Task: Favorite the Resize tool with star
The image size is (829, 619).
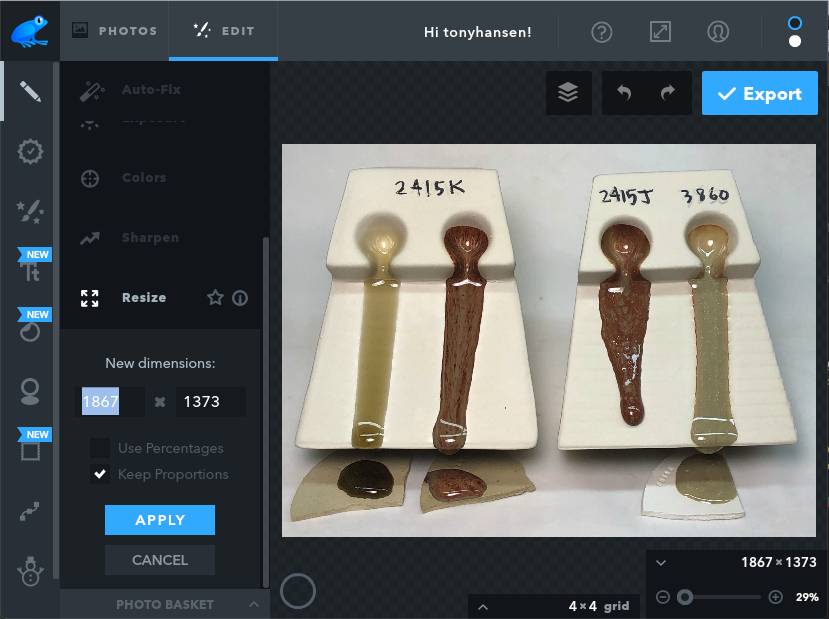Action: point(215,298)
